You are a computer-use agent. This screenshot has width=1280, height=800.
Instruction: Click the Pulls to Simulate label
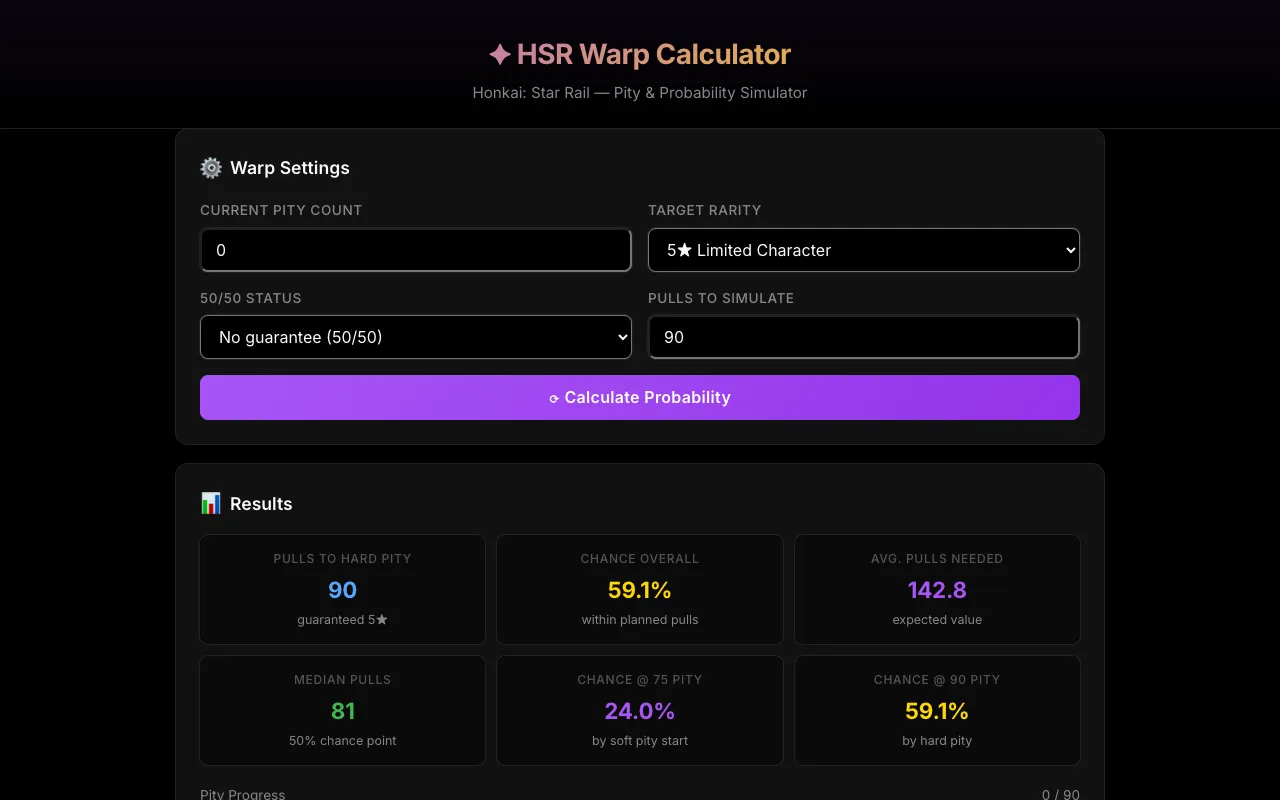[721, 298]
